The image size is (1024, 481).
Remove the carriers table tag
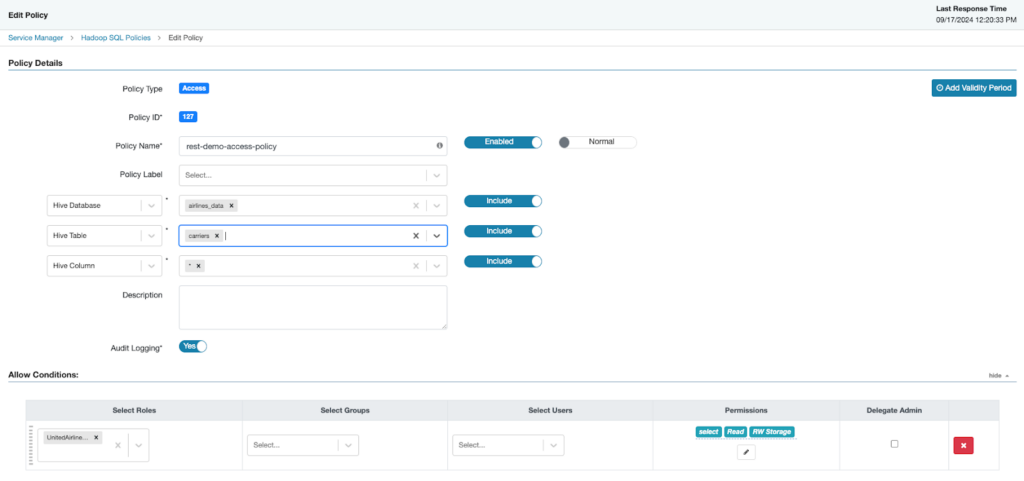[217, 236]
